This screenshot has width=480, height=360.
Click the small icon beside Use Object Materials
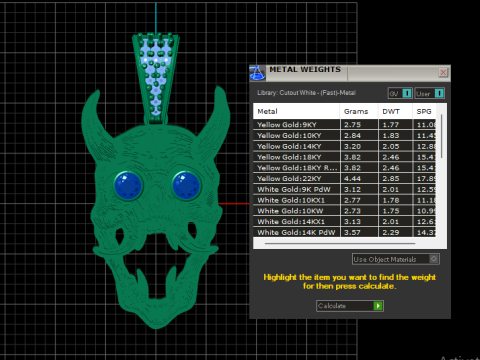pyautogui.click(x=434, y=259)
